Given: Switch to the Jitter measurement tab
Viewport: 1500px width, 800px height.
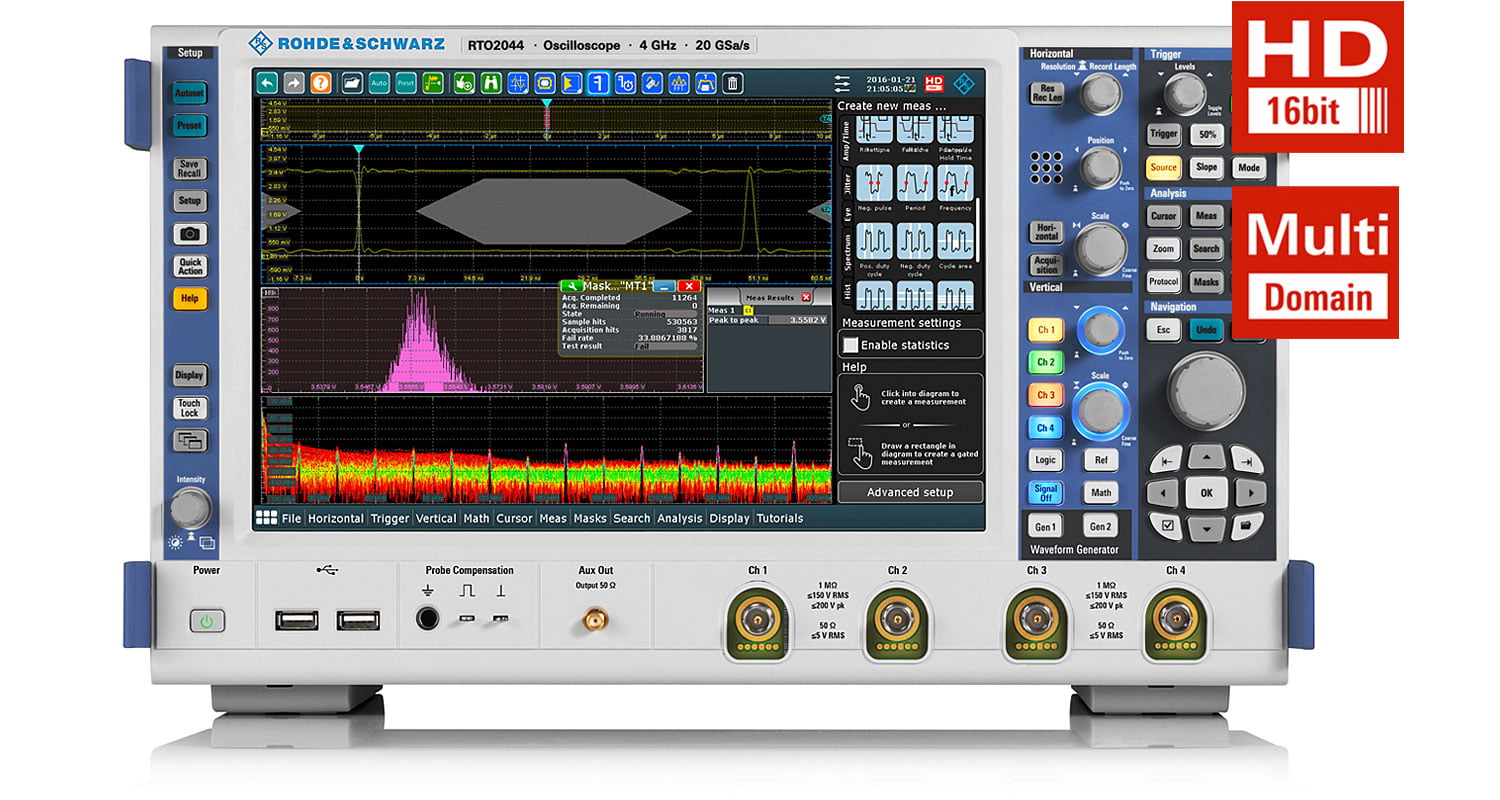Looking at the screenshot, I should click(x=846, y=184).
